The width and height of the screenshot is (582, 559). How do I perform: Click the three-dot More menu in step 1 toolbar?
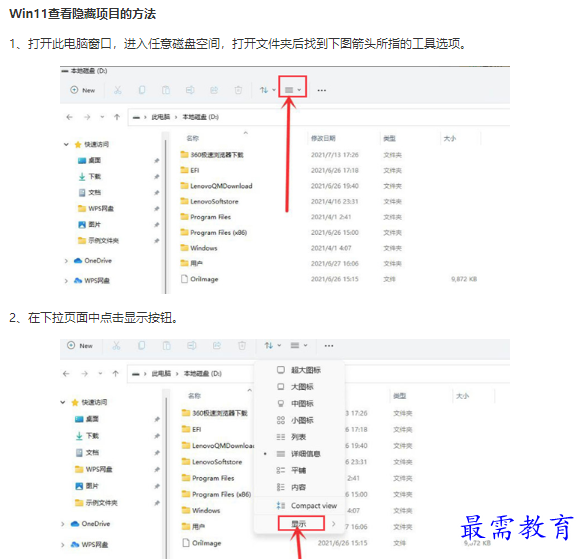click(x=322, y=90)
